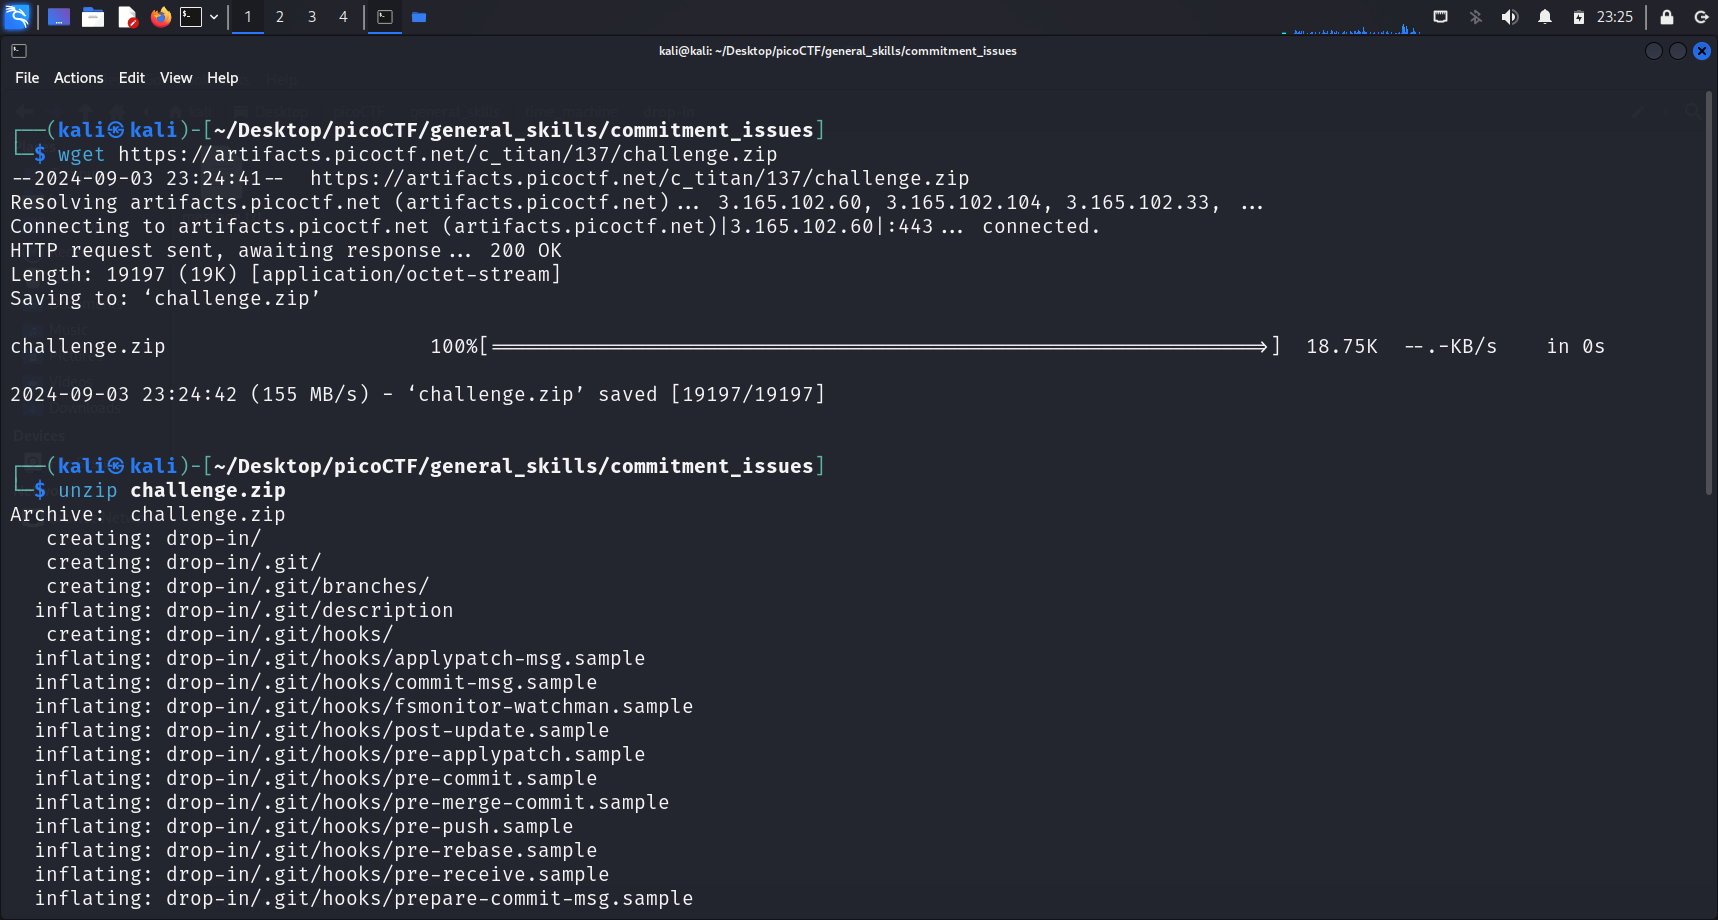Screen dimensions: 1718x920
Task: Expand the Help menu
Action: (x=222, y=78)
